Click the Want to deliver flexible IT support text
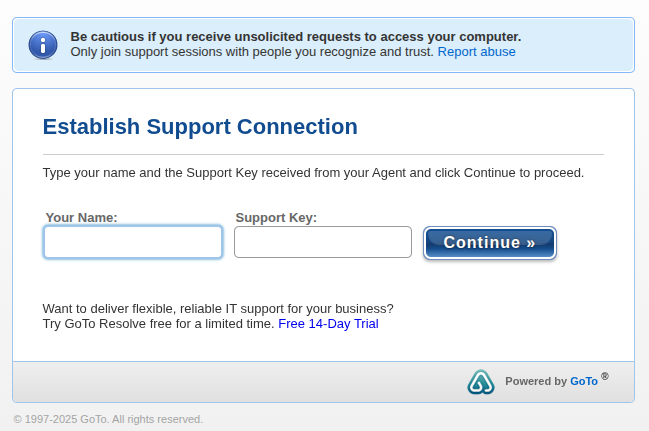Viewport: 649px width, 431px height. point(218,309)
